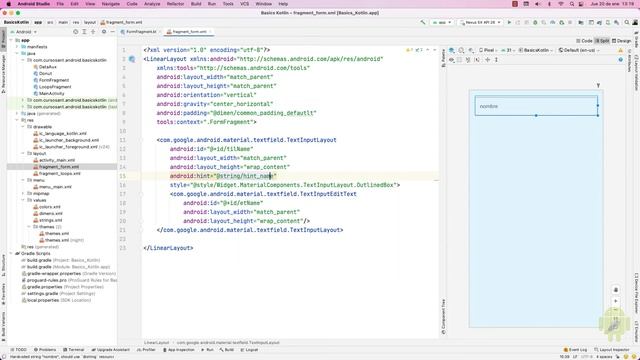Open the BasicsKotlin theme dropdown
The height and width of the screenshot is (360, 640).
coord(536,50)
